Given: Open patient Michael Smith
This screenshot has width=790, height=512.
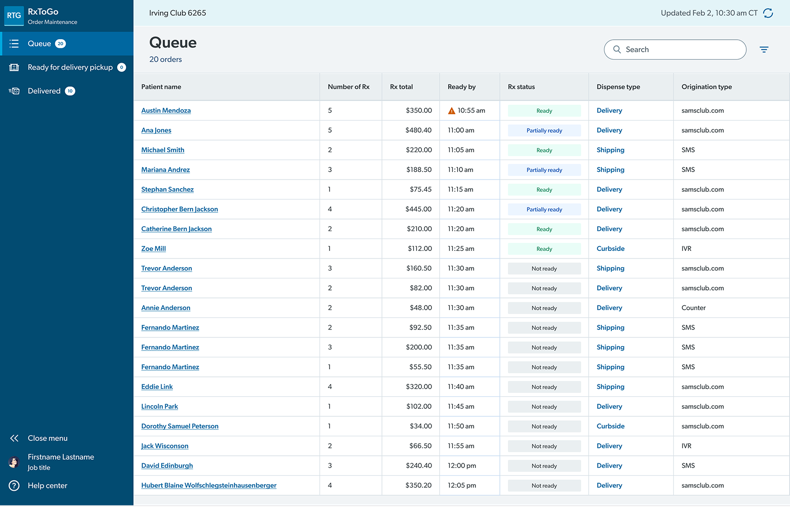Looking at the screenshot, I should (163, 150).
